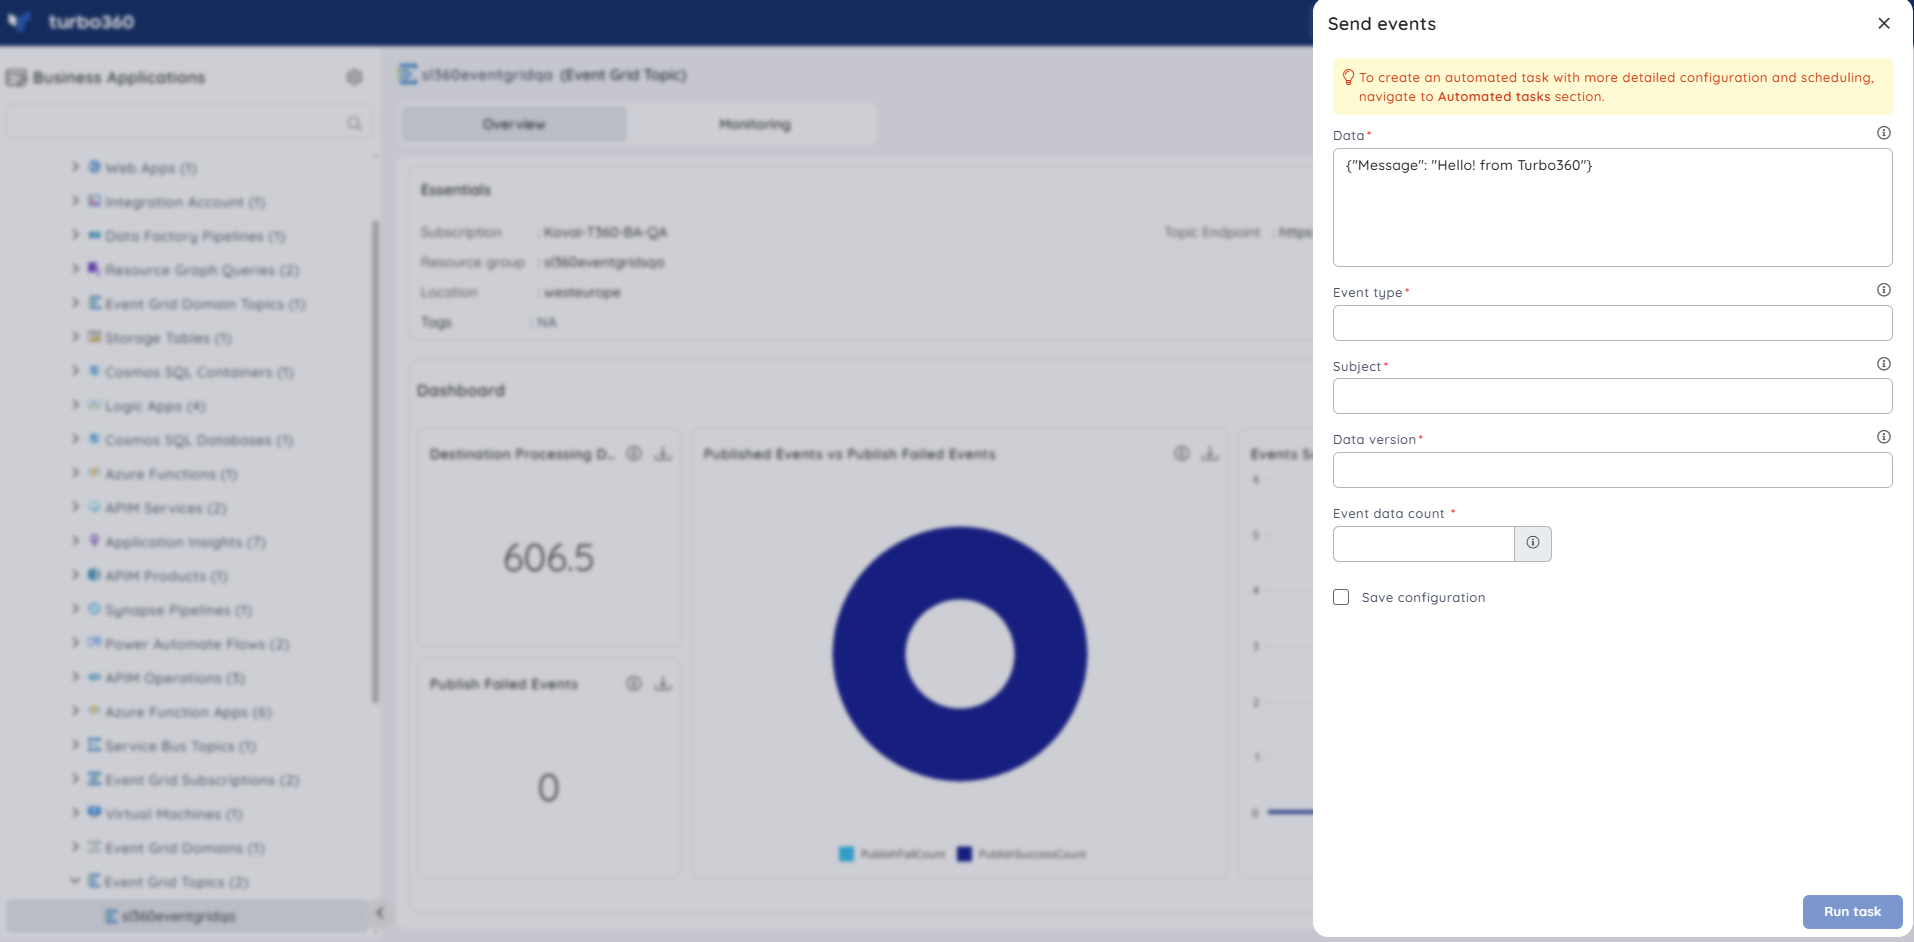The image size is (1914, 942).
Task: Select Event Grid Subscriptions in tree
Action: [x=202, y=780]
